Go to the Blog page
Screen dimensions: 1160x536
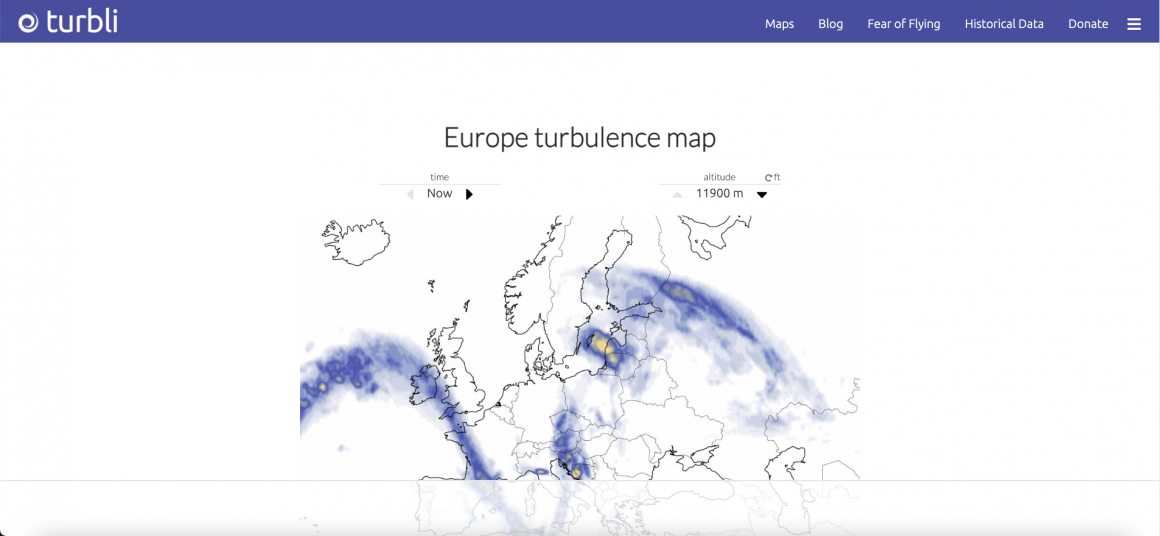point(830,24)
